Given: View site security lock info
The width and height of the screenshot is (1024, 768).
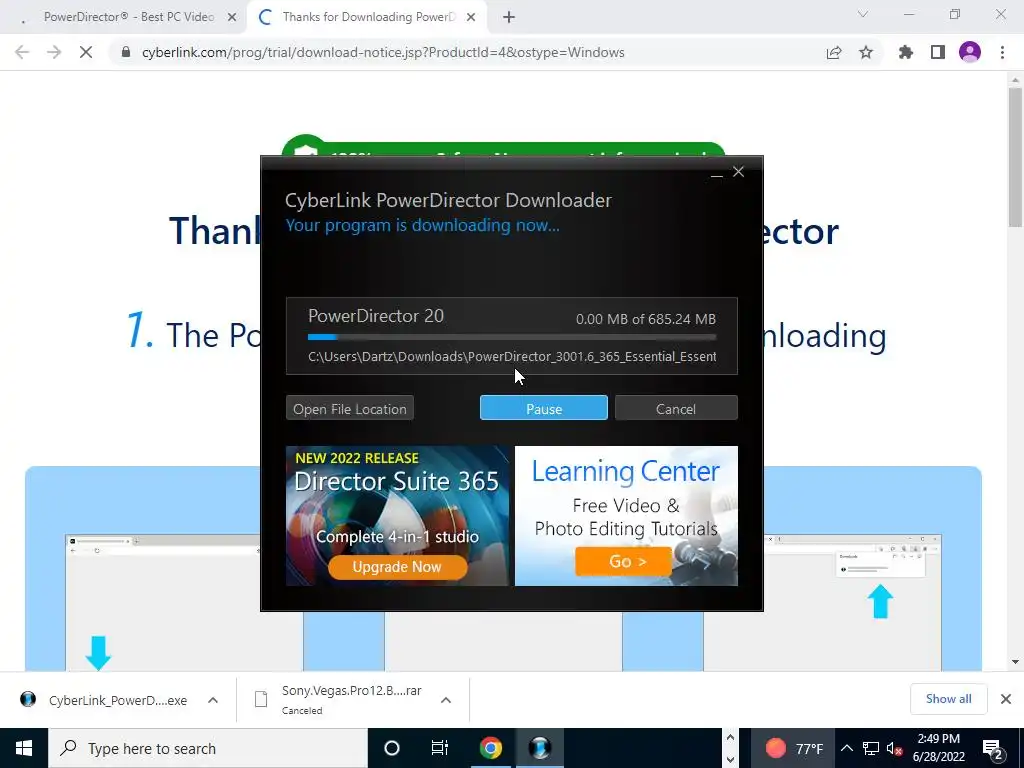Looking at the screenshot, I should pos(126,52).
